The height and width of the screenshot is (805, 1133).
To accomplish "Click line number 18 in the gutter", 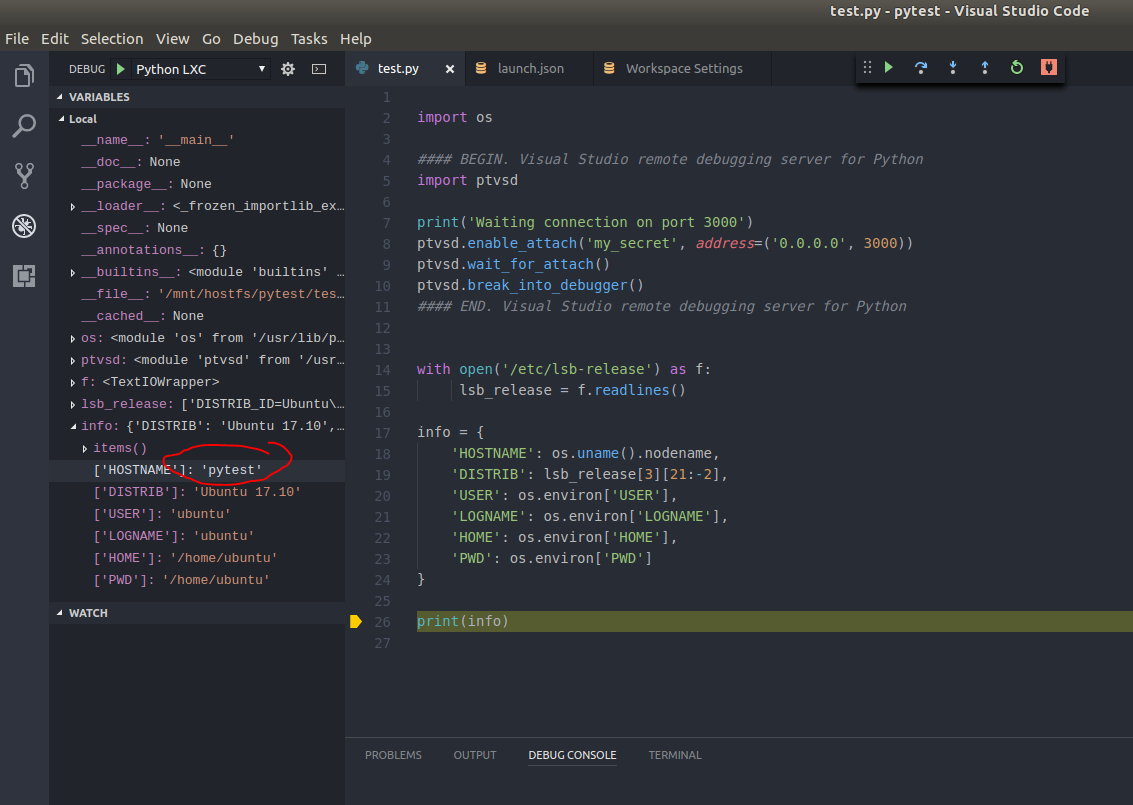I will click(382, 454).
